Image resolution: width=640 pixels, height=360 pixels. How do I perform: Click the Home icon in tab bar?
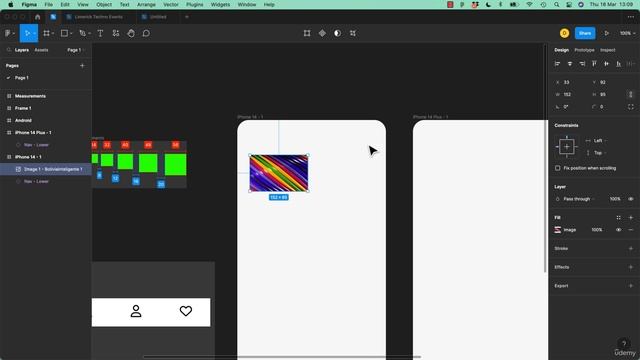tap(38, 17)
